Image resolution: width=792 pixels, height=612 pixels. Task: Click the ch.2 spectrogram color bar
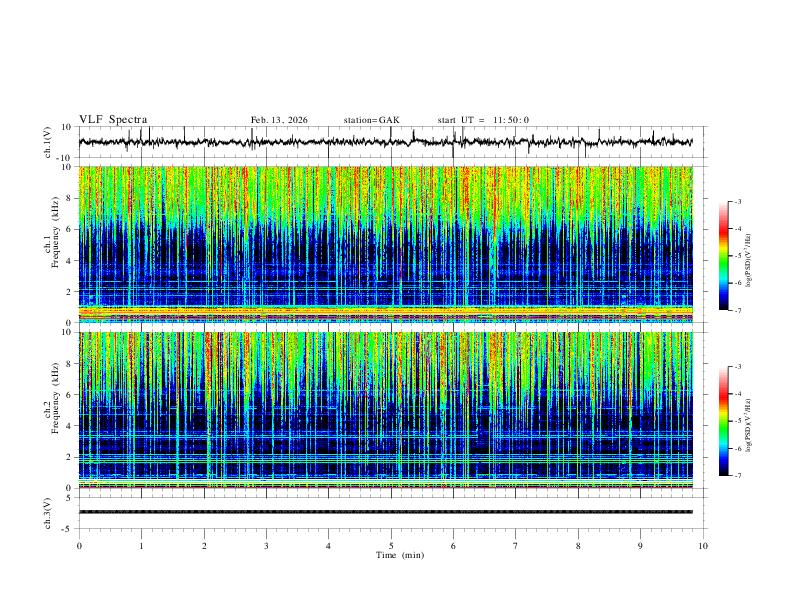click(723, 421)
